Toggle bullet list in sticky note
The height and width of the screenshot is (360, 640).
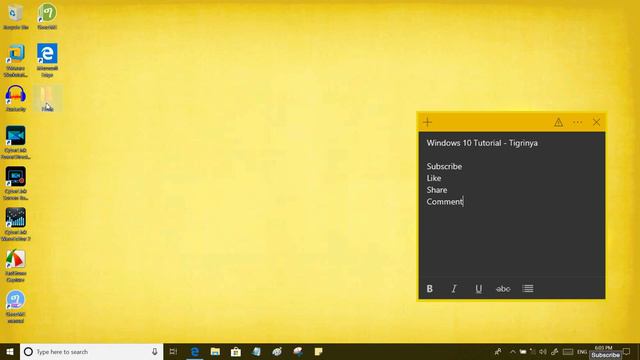coord(528,289)
